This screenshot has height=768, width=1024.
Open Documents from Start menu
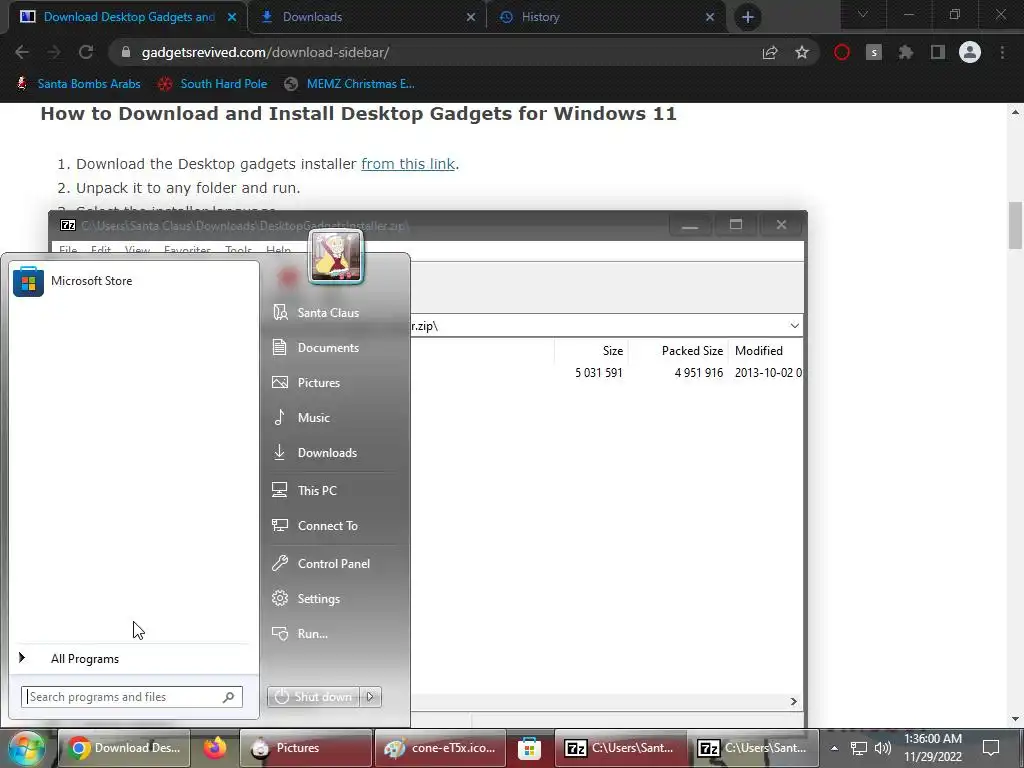pyautogui.click(x=327, y=347)
